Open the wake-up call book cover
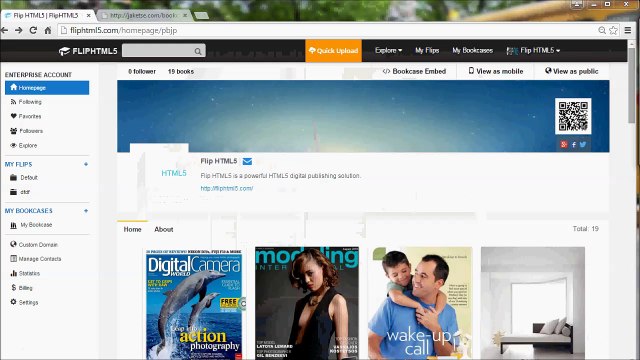This screenshot has width=640, height=360. (420, 303)
